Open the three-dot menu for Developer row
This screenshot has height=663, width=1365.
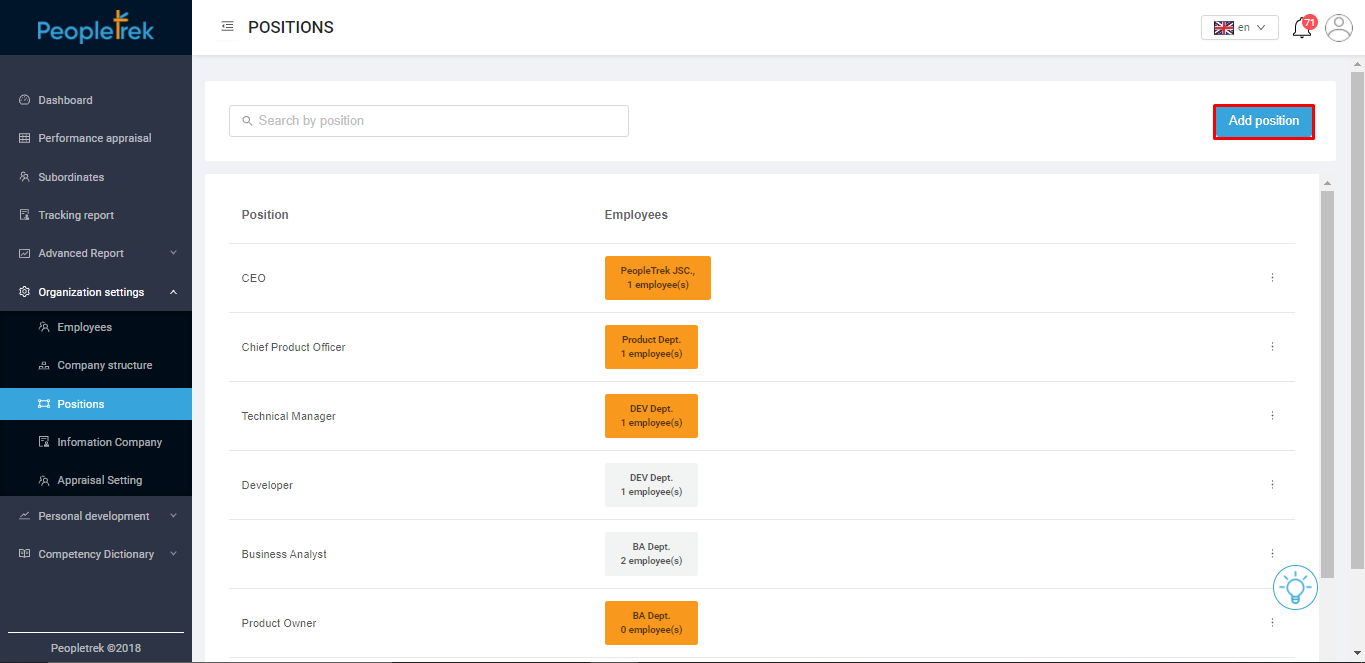coord(1272,485)
